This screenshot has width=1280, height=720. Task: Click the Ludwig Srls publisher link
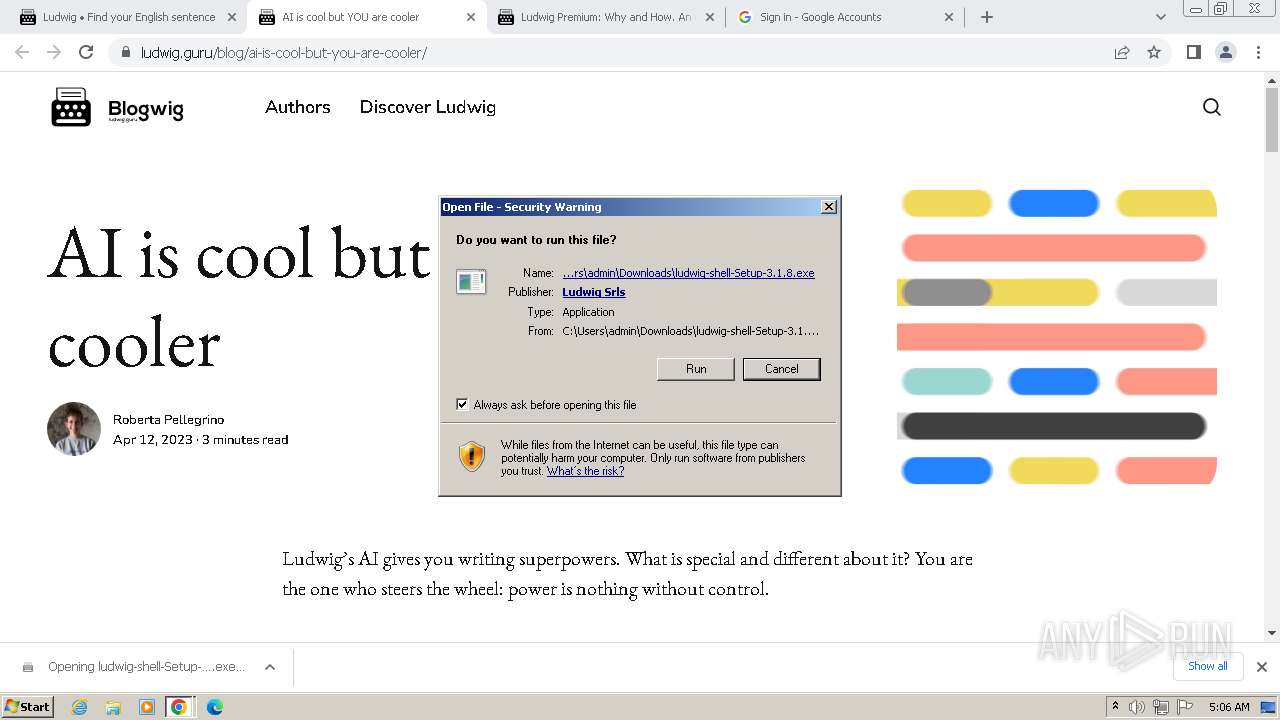click(x=594, y=292)
